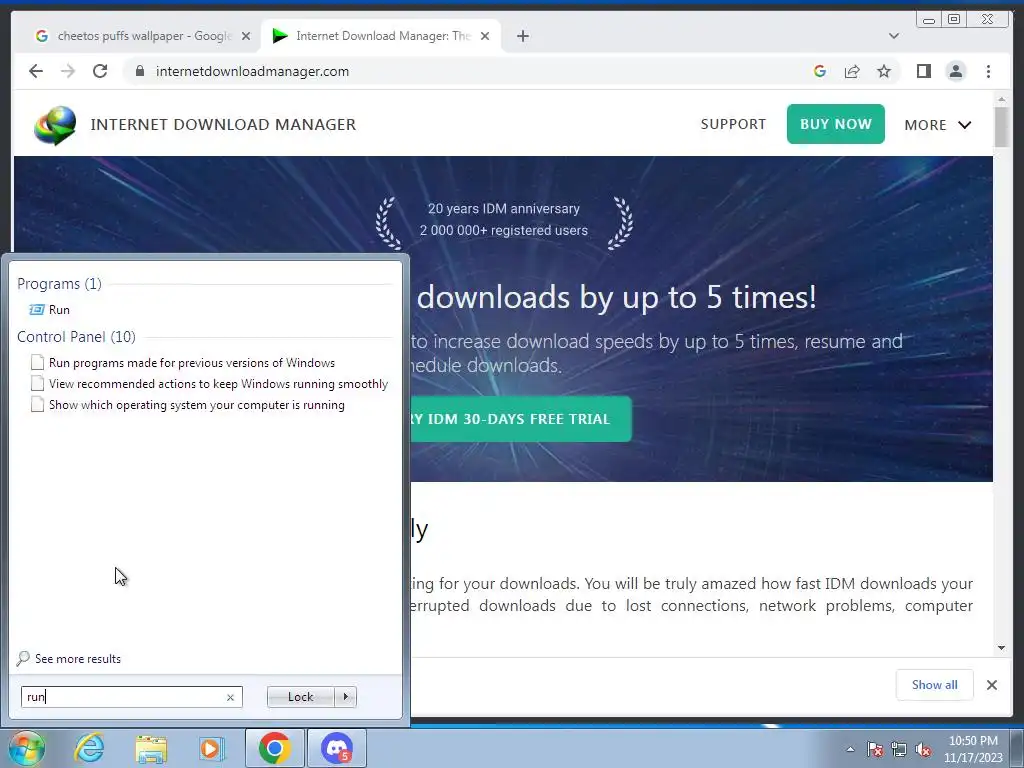Click the Programs (1) header
The width and height of the screenshot is (1024, 768).
[x=59, y=283]
